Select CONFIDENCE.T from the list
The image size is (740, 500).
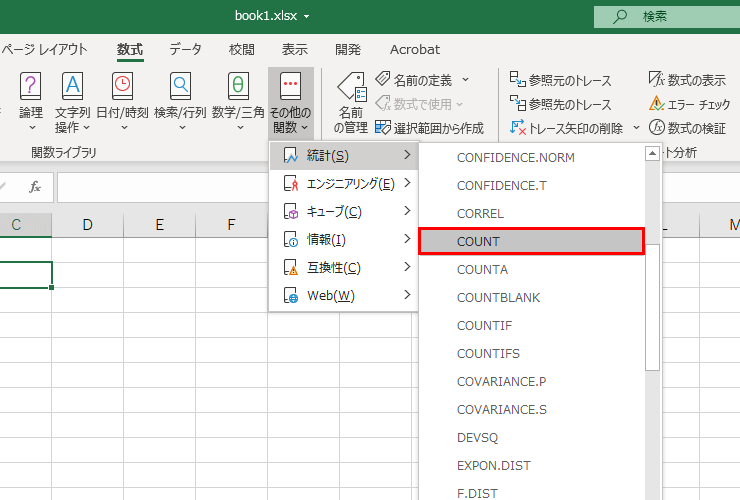(531, 186)
